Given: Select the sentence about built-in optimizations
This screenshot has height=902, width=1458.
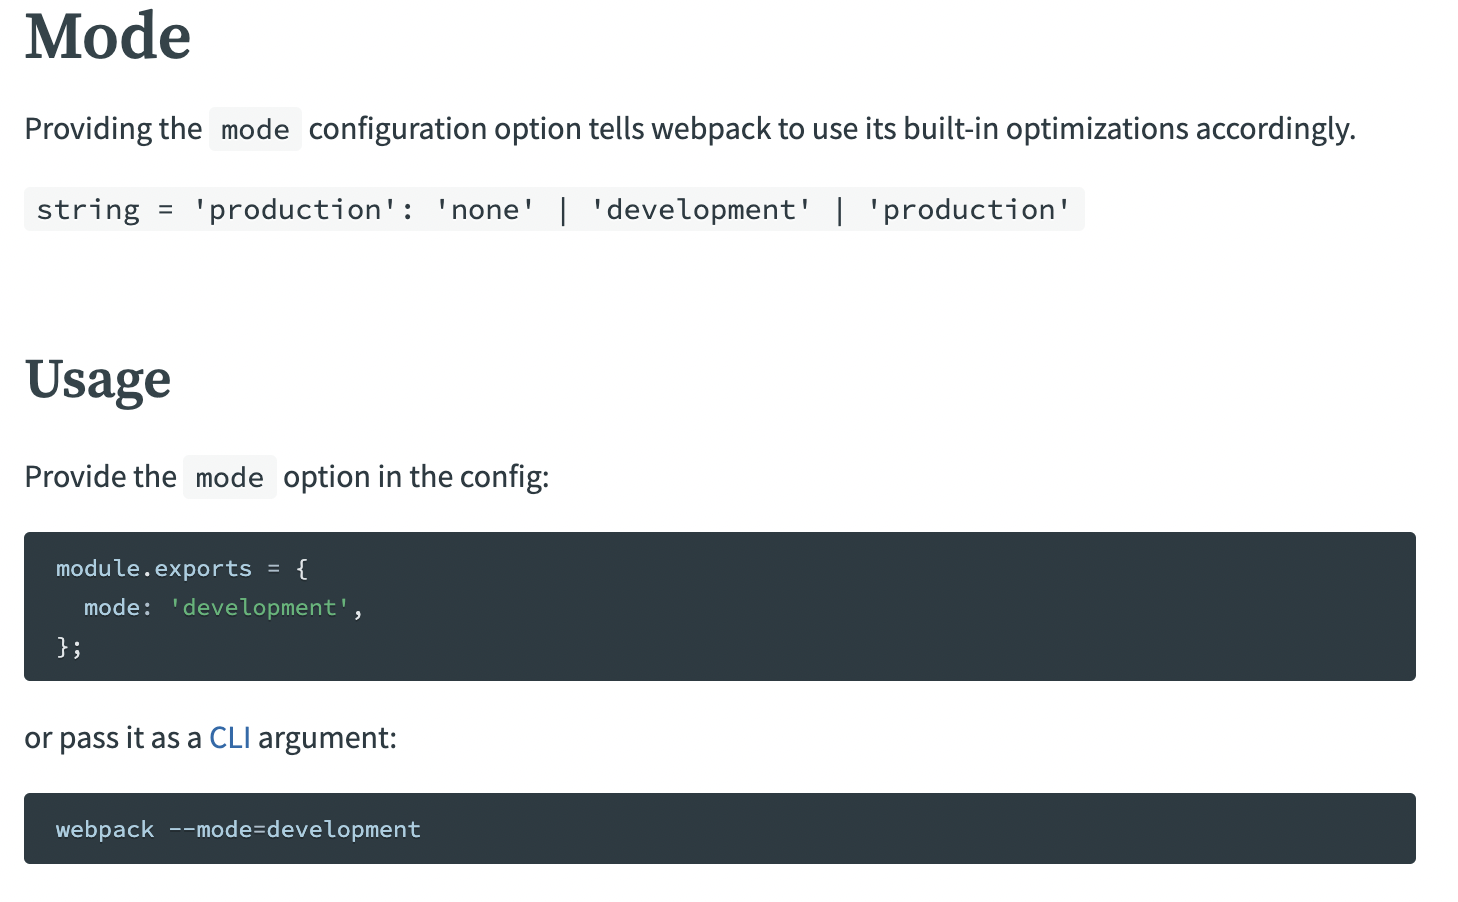Looking at the screenshot, I should (690, 128).
